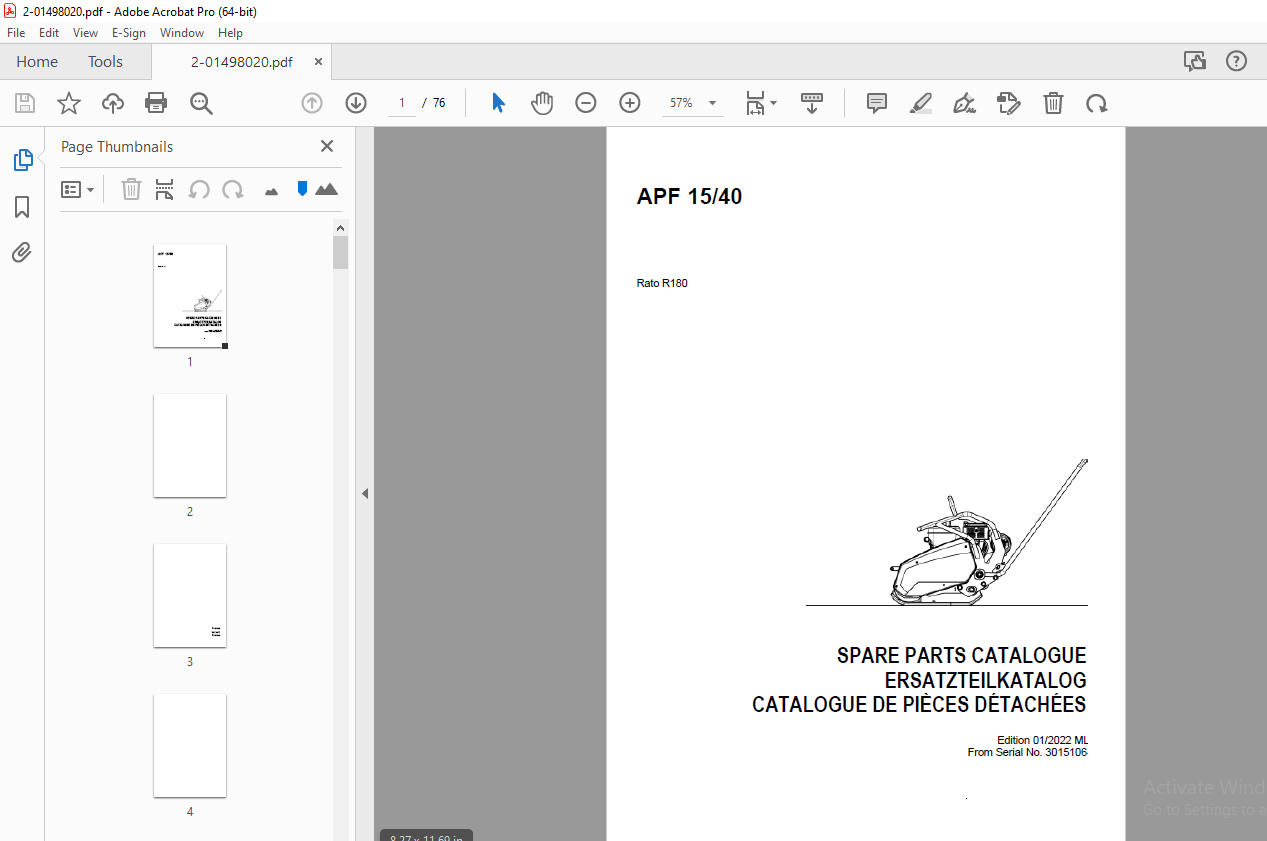Open the Help question mark icon
Screen dimensions: 1267x841
click(x=1237, y=61)
